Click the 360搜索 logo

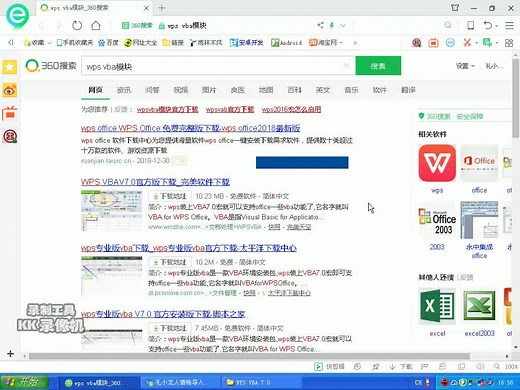point(51,66)
